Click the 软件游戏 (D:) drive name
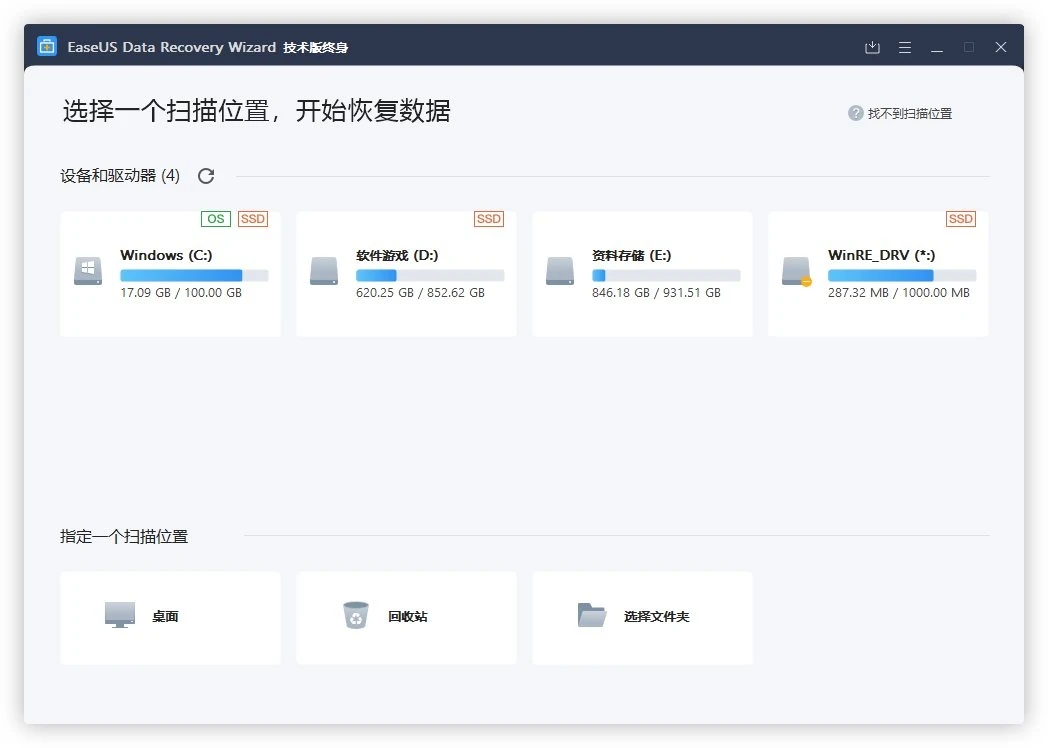Viewport: 1048px width, 748px height. [x=397, y=255]
